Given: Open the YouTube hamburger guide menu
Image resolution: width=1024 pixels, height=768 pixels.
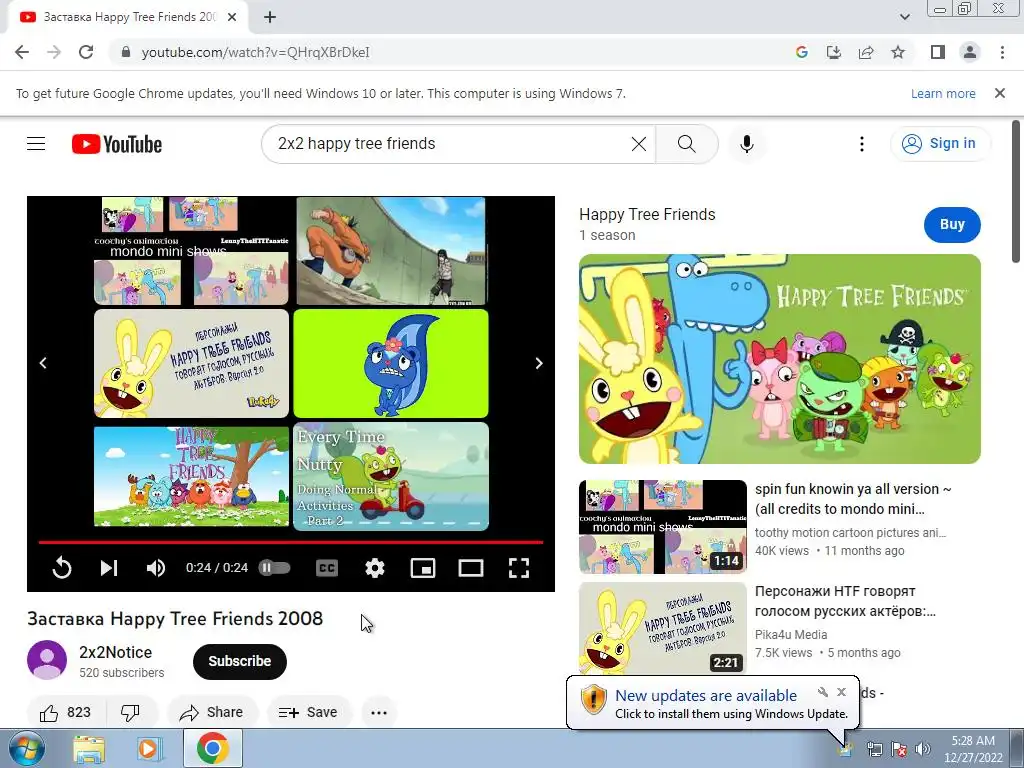Looking at the screenshot, I should 36,144.
